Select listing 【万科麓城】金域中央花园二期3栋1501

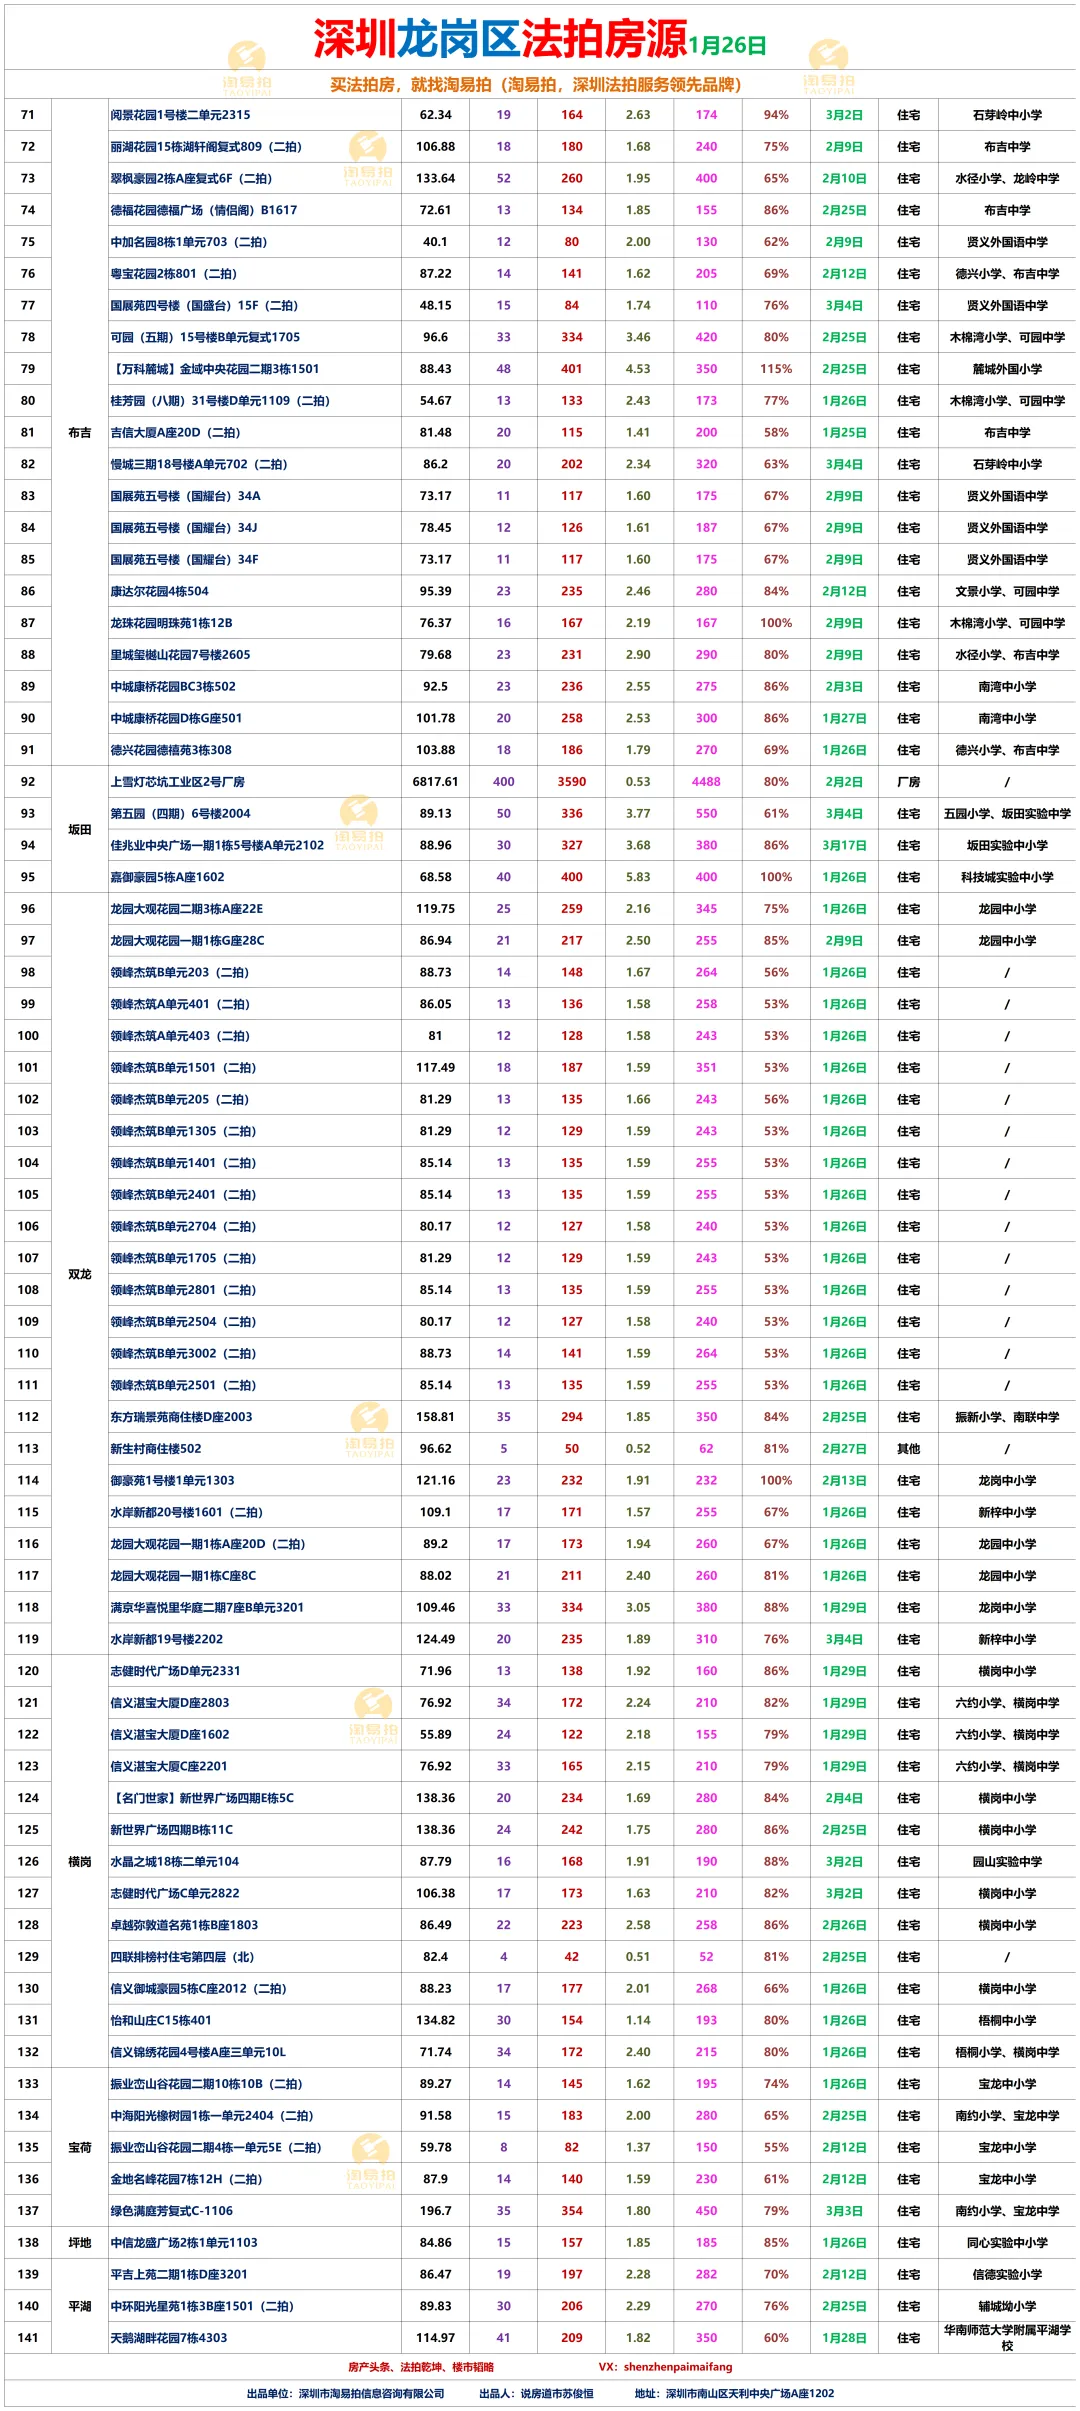click(214, 369)
